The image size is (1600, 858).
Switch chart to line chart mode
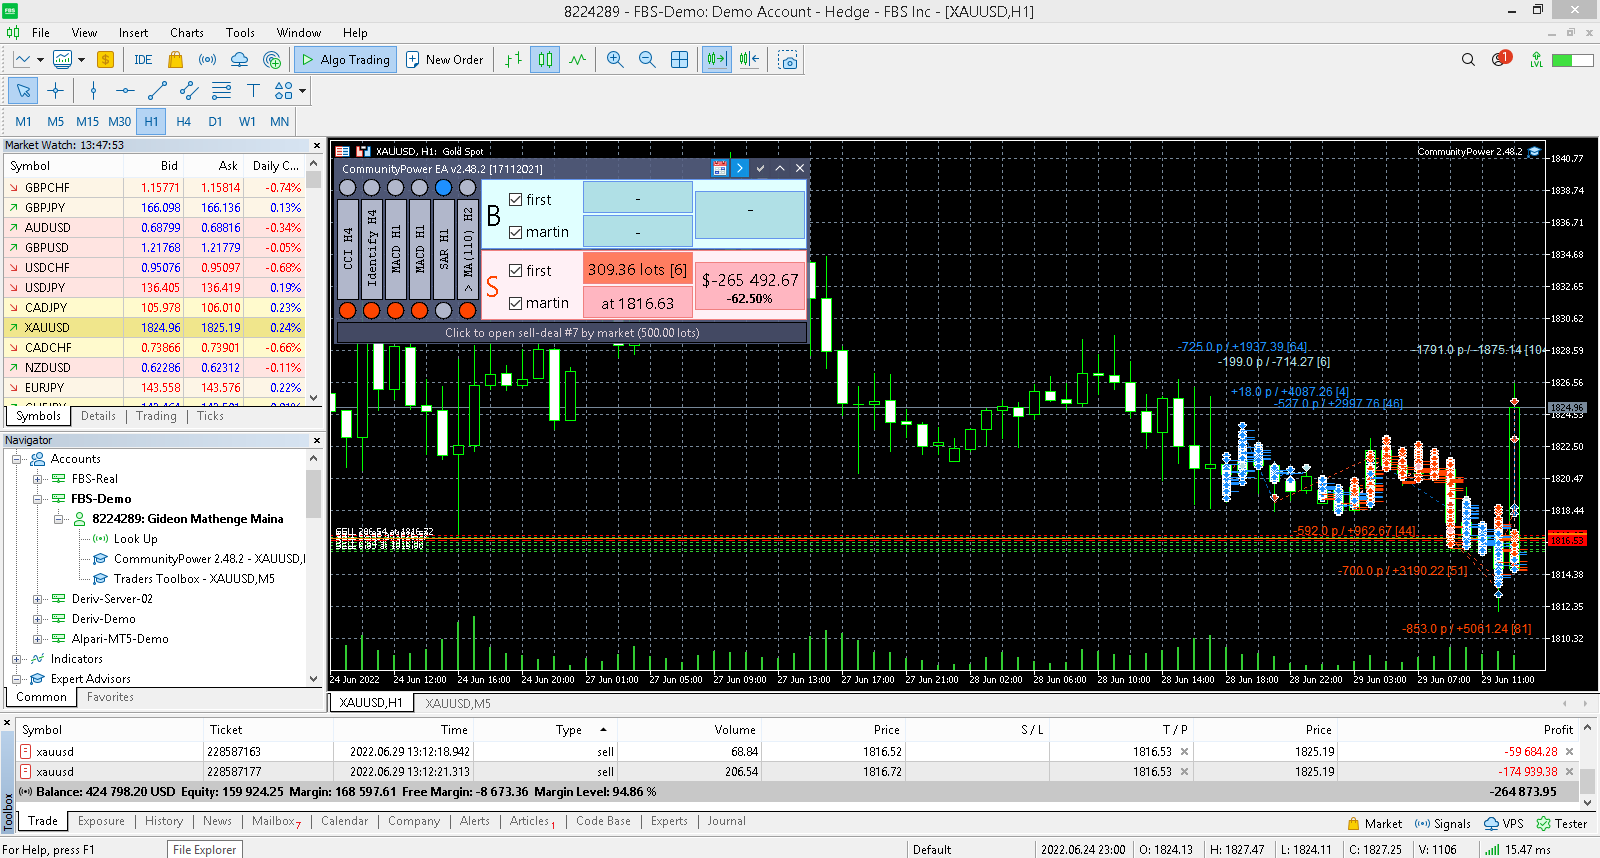pos(577,60)
